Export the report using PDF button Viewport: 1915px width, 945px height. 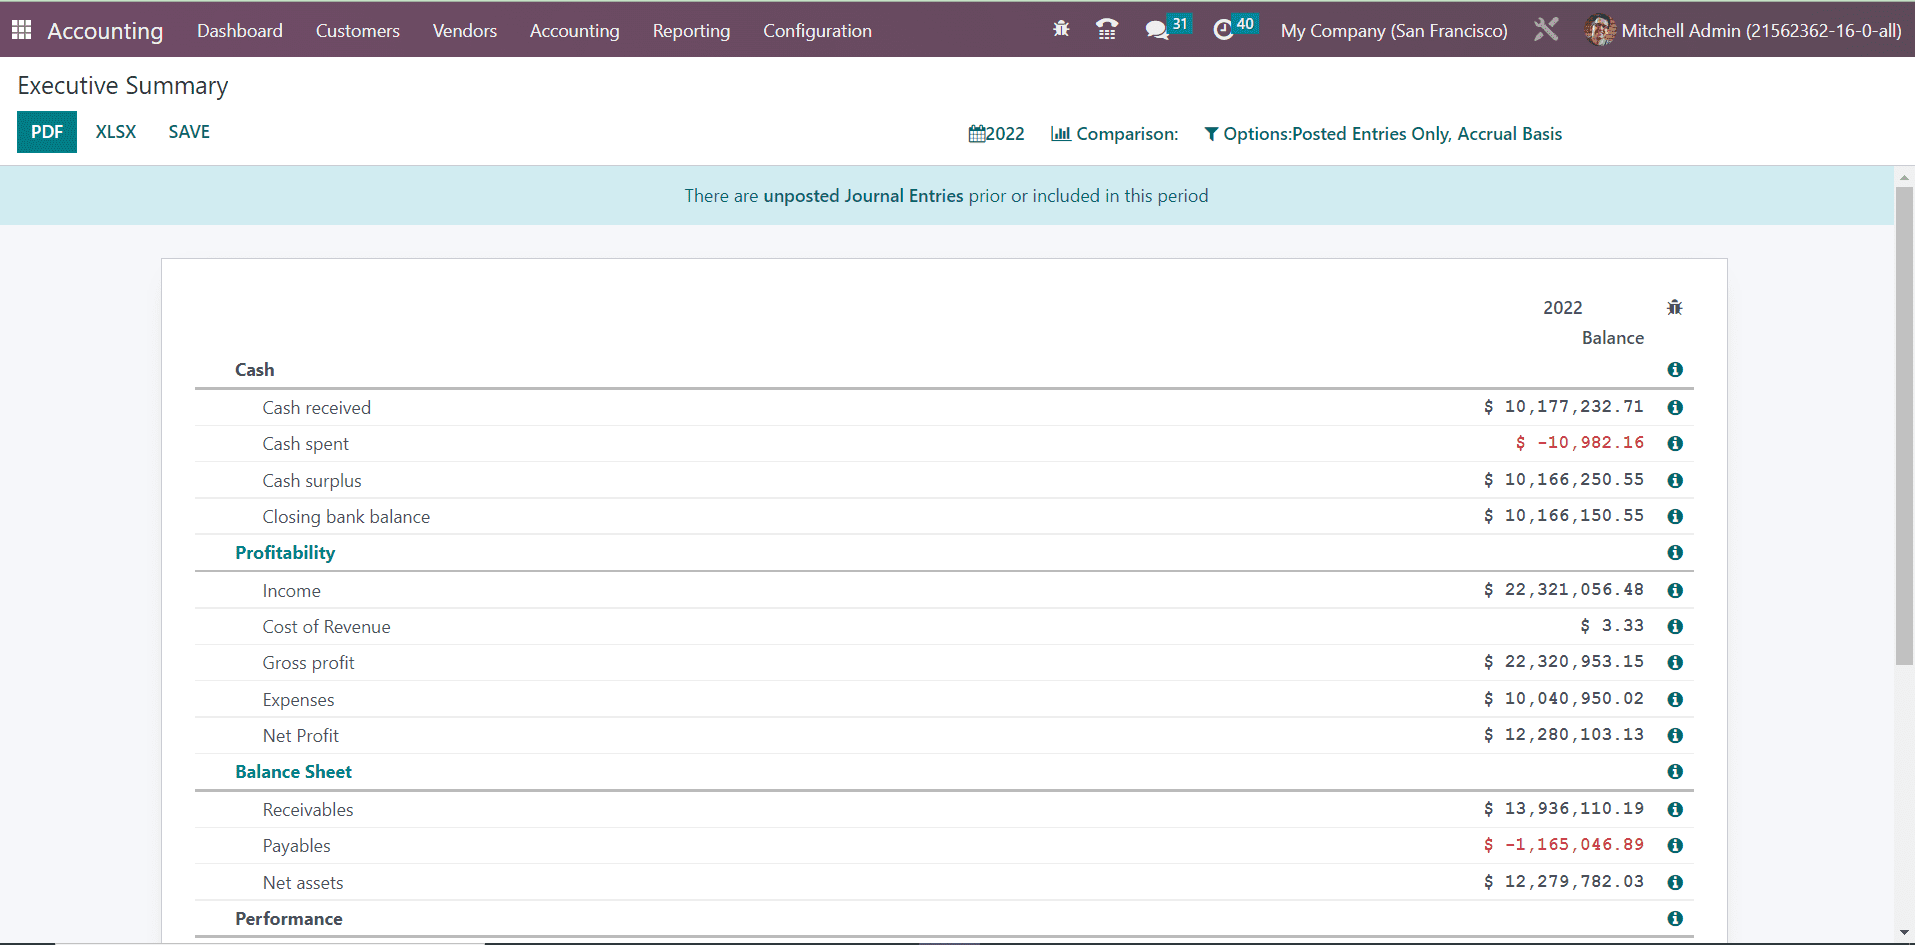pyautogui.click(x=47, y=132)
